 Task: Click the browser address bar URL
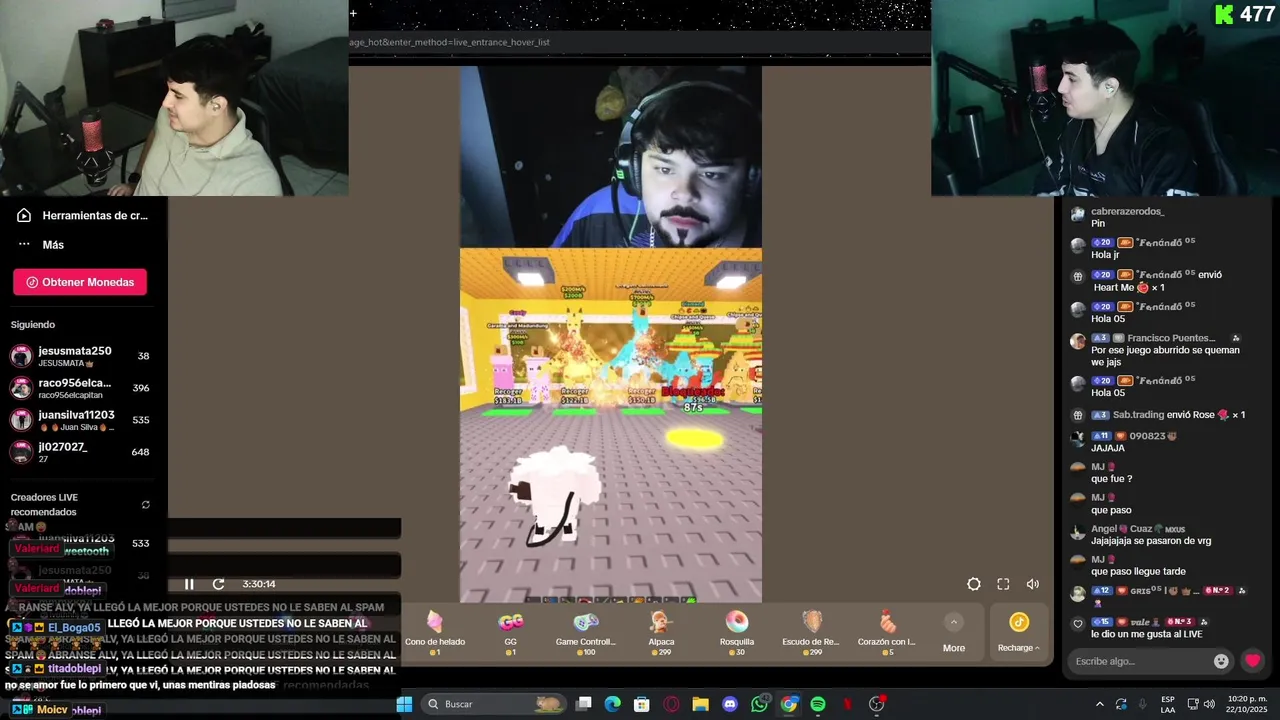click(x=450, y=42)
